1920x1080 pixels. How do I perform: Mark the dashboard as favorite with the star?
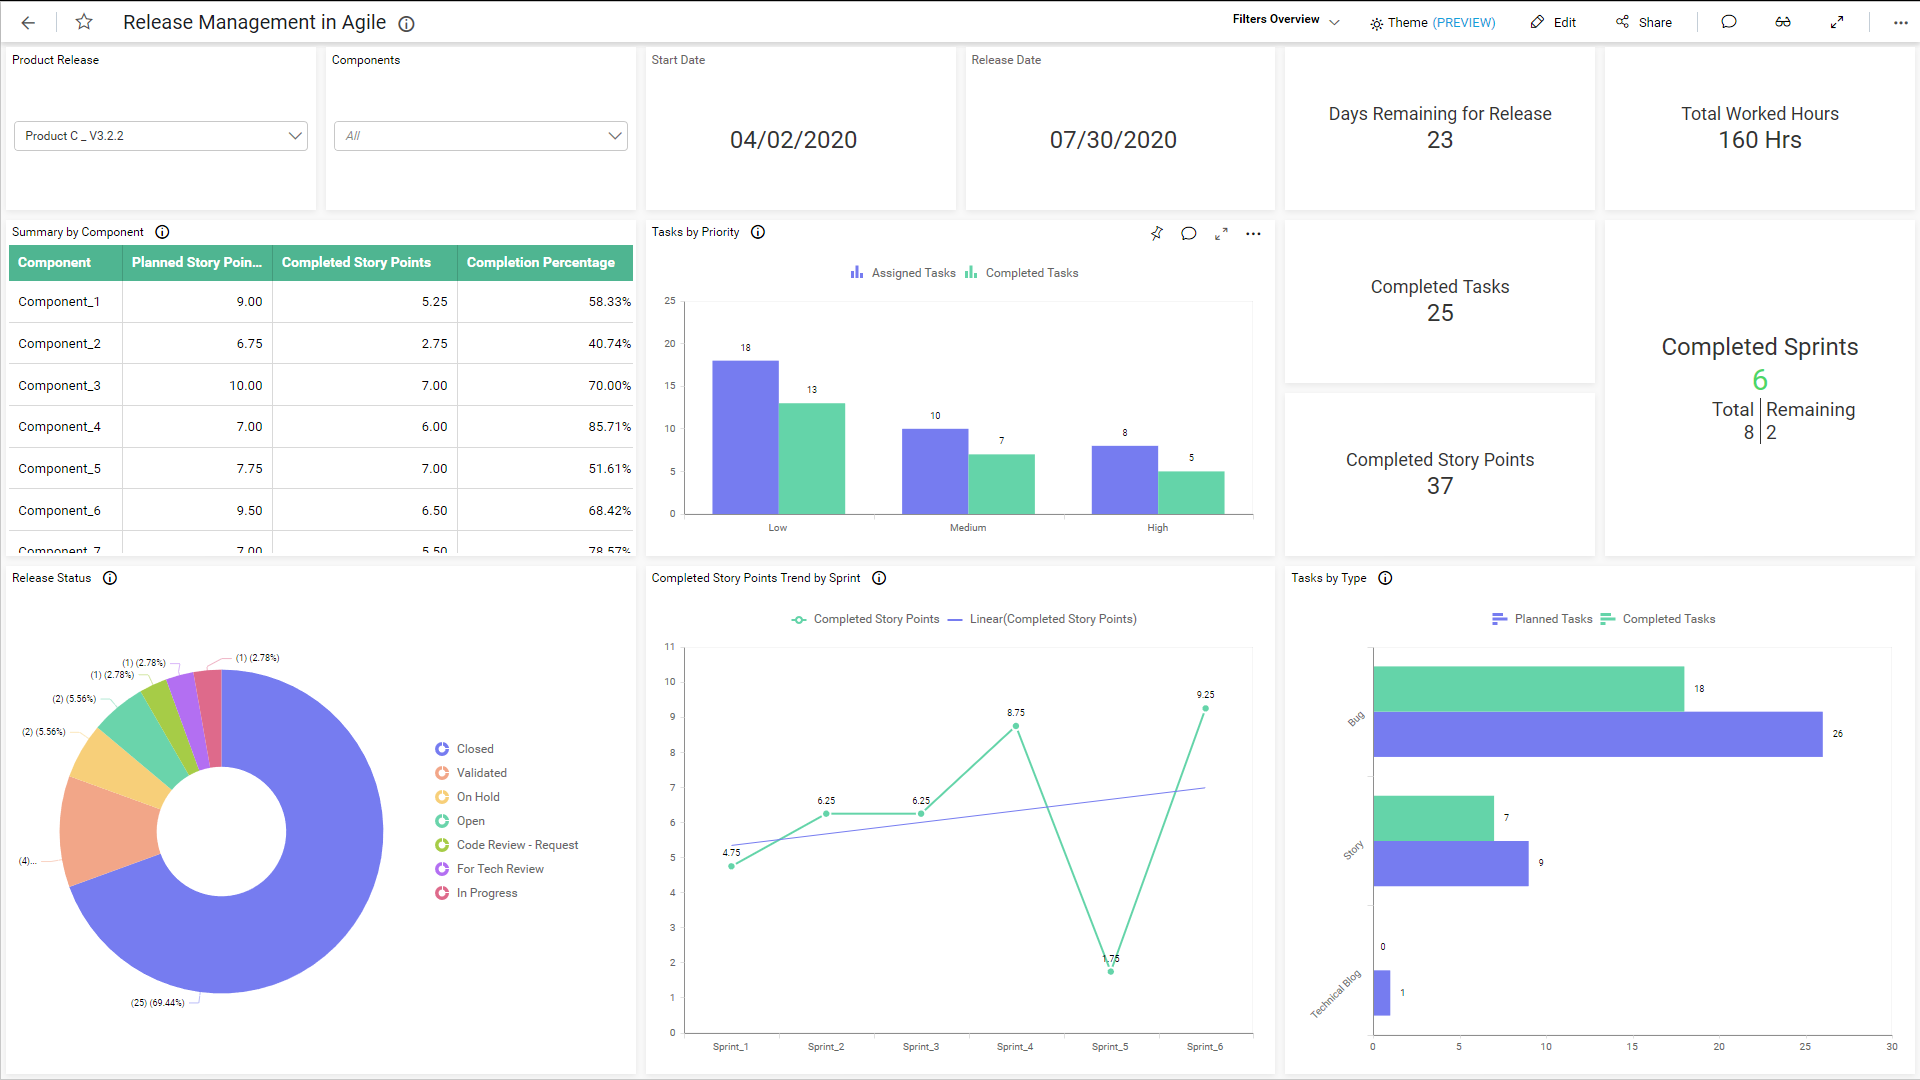(84, 22)
